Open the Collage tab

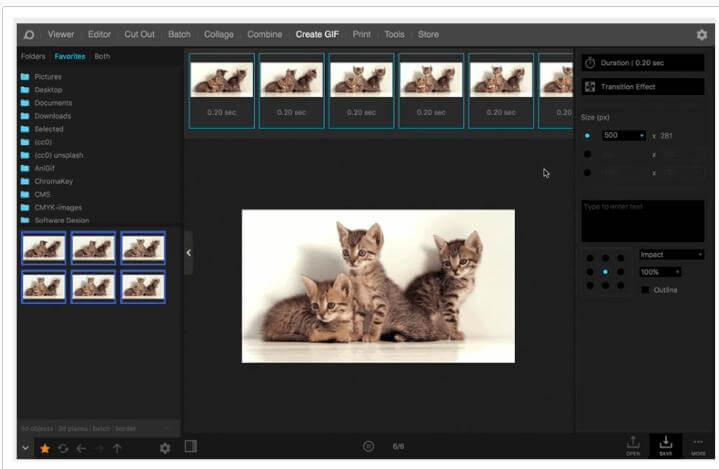coord(219,34)
